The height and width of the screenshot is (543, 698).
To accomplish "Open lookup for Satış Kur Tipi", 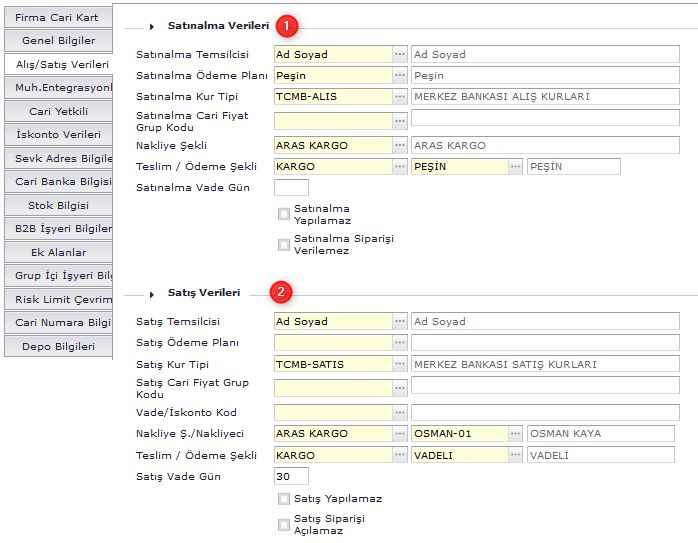I will tap(400, 364).
